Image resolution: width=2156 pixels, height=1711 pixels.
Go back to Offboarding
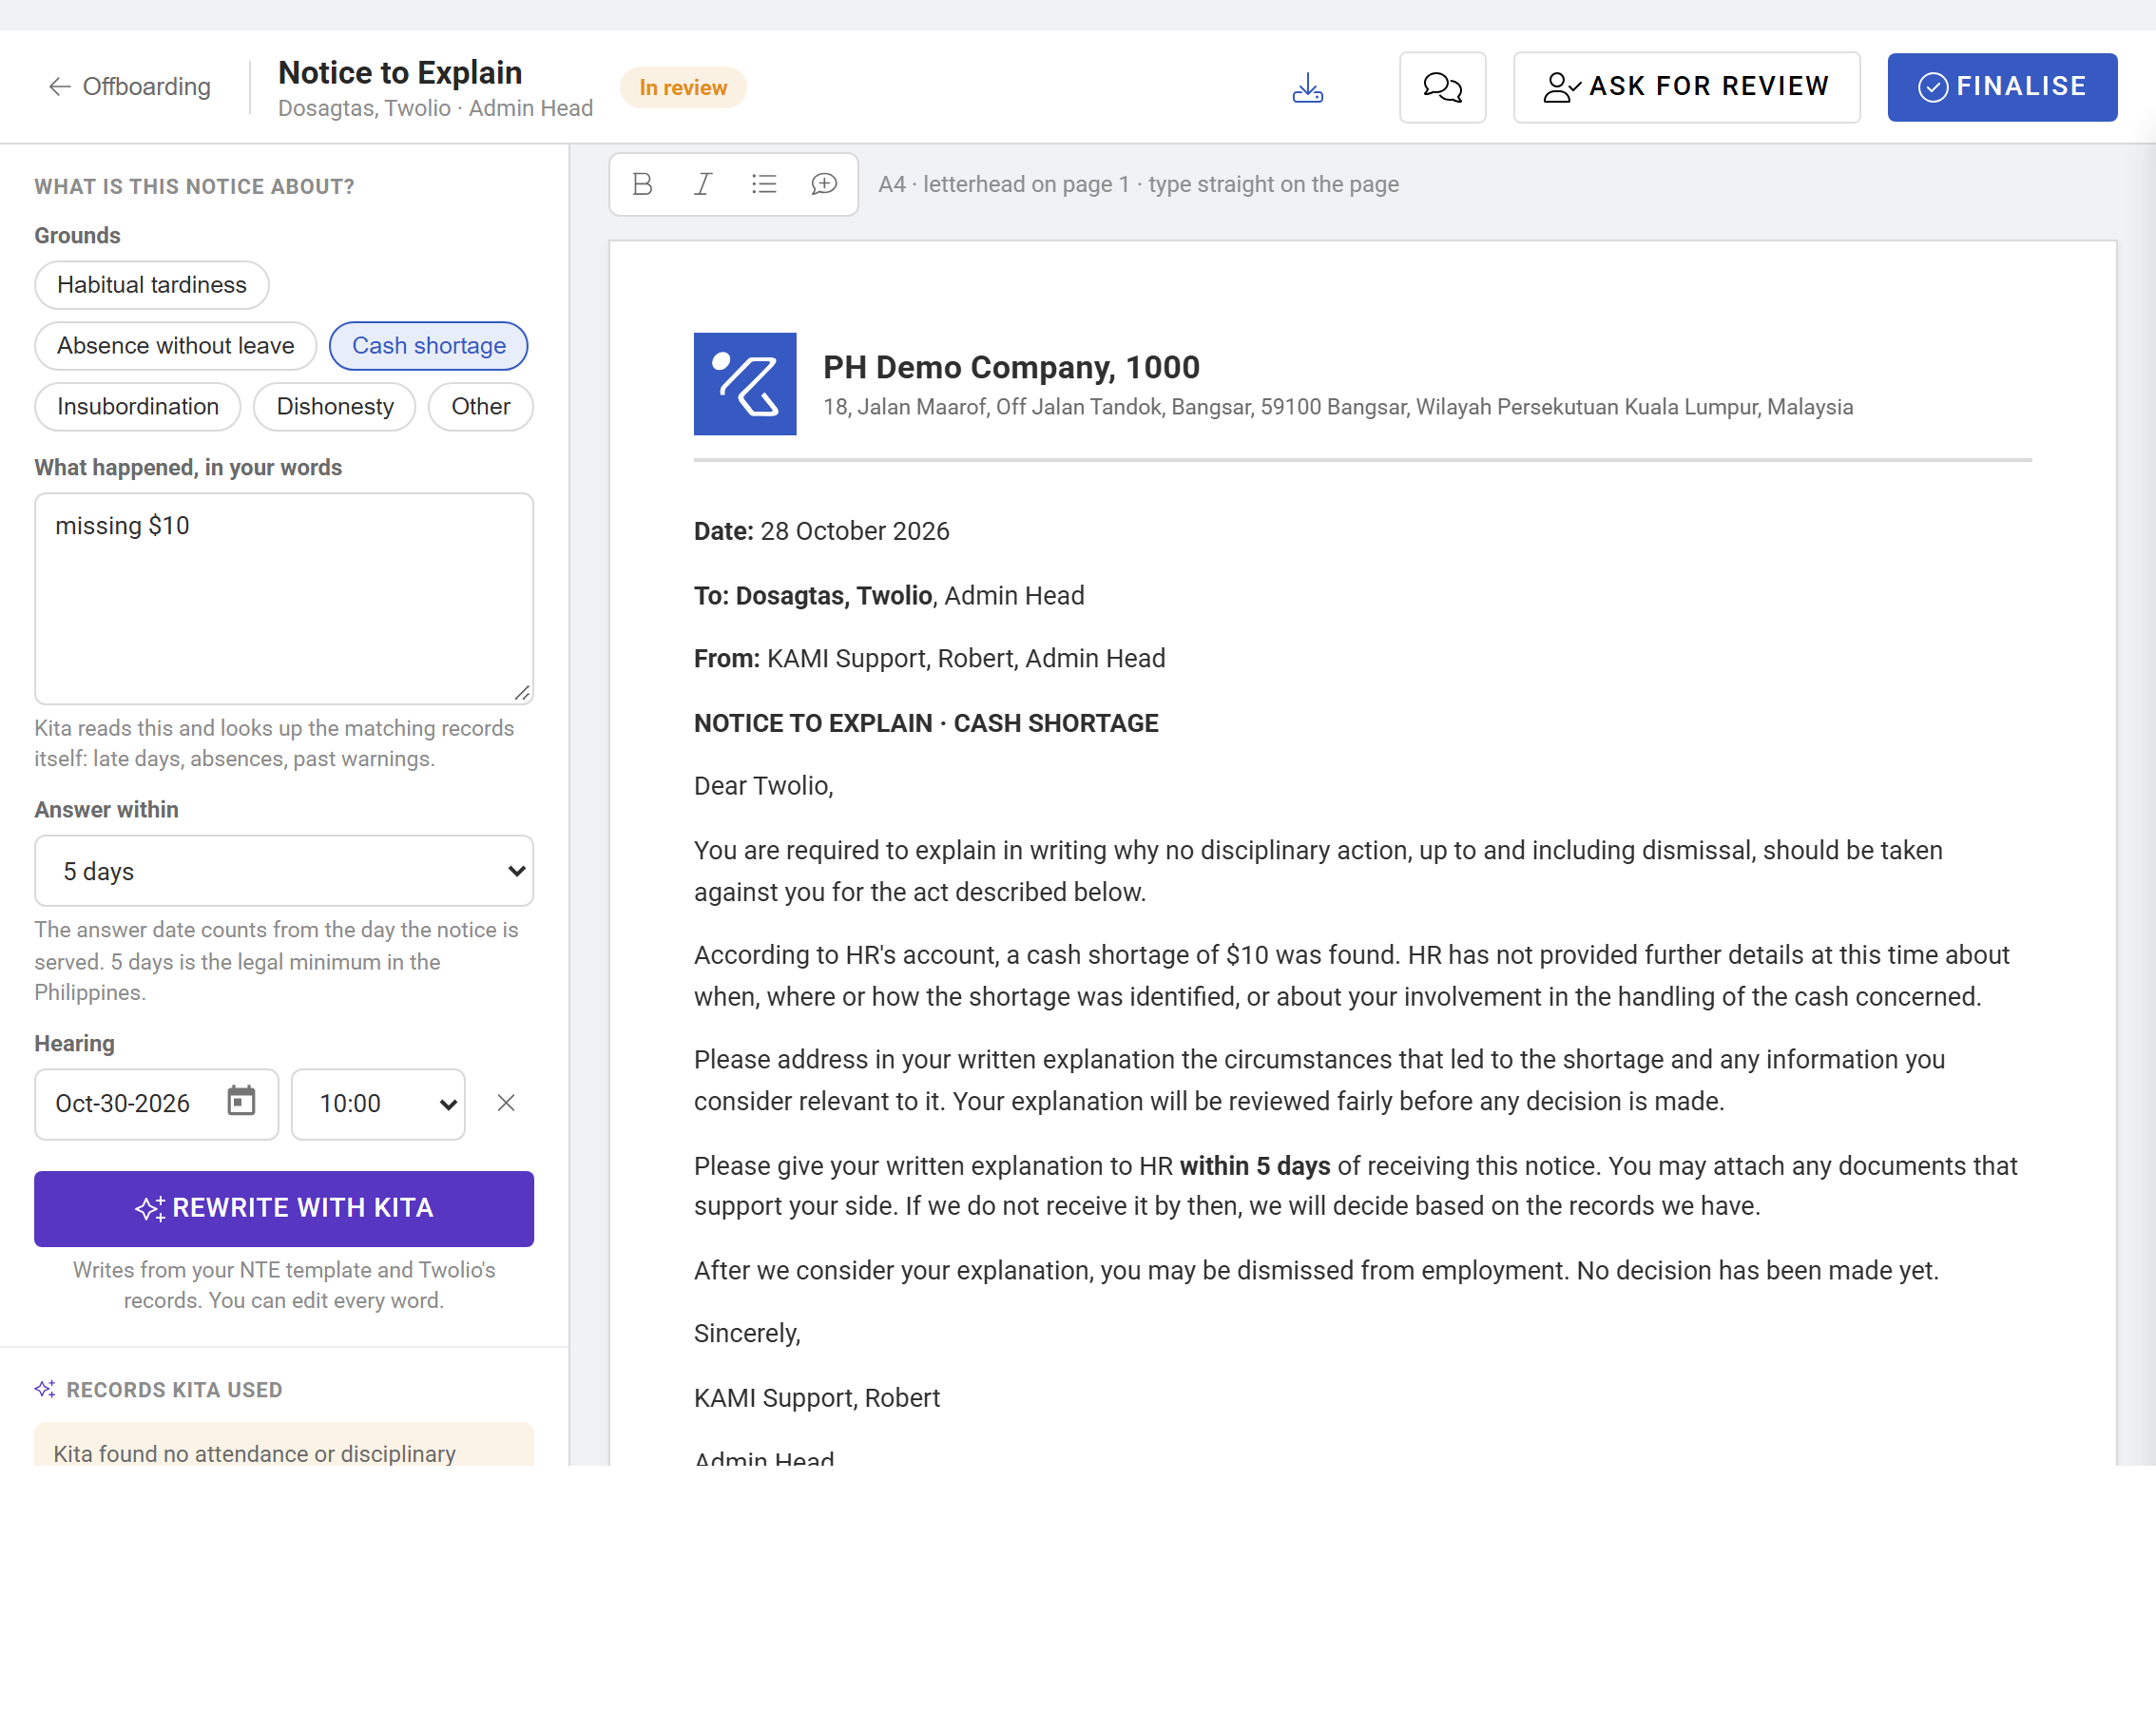click(x=129, y=87)
